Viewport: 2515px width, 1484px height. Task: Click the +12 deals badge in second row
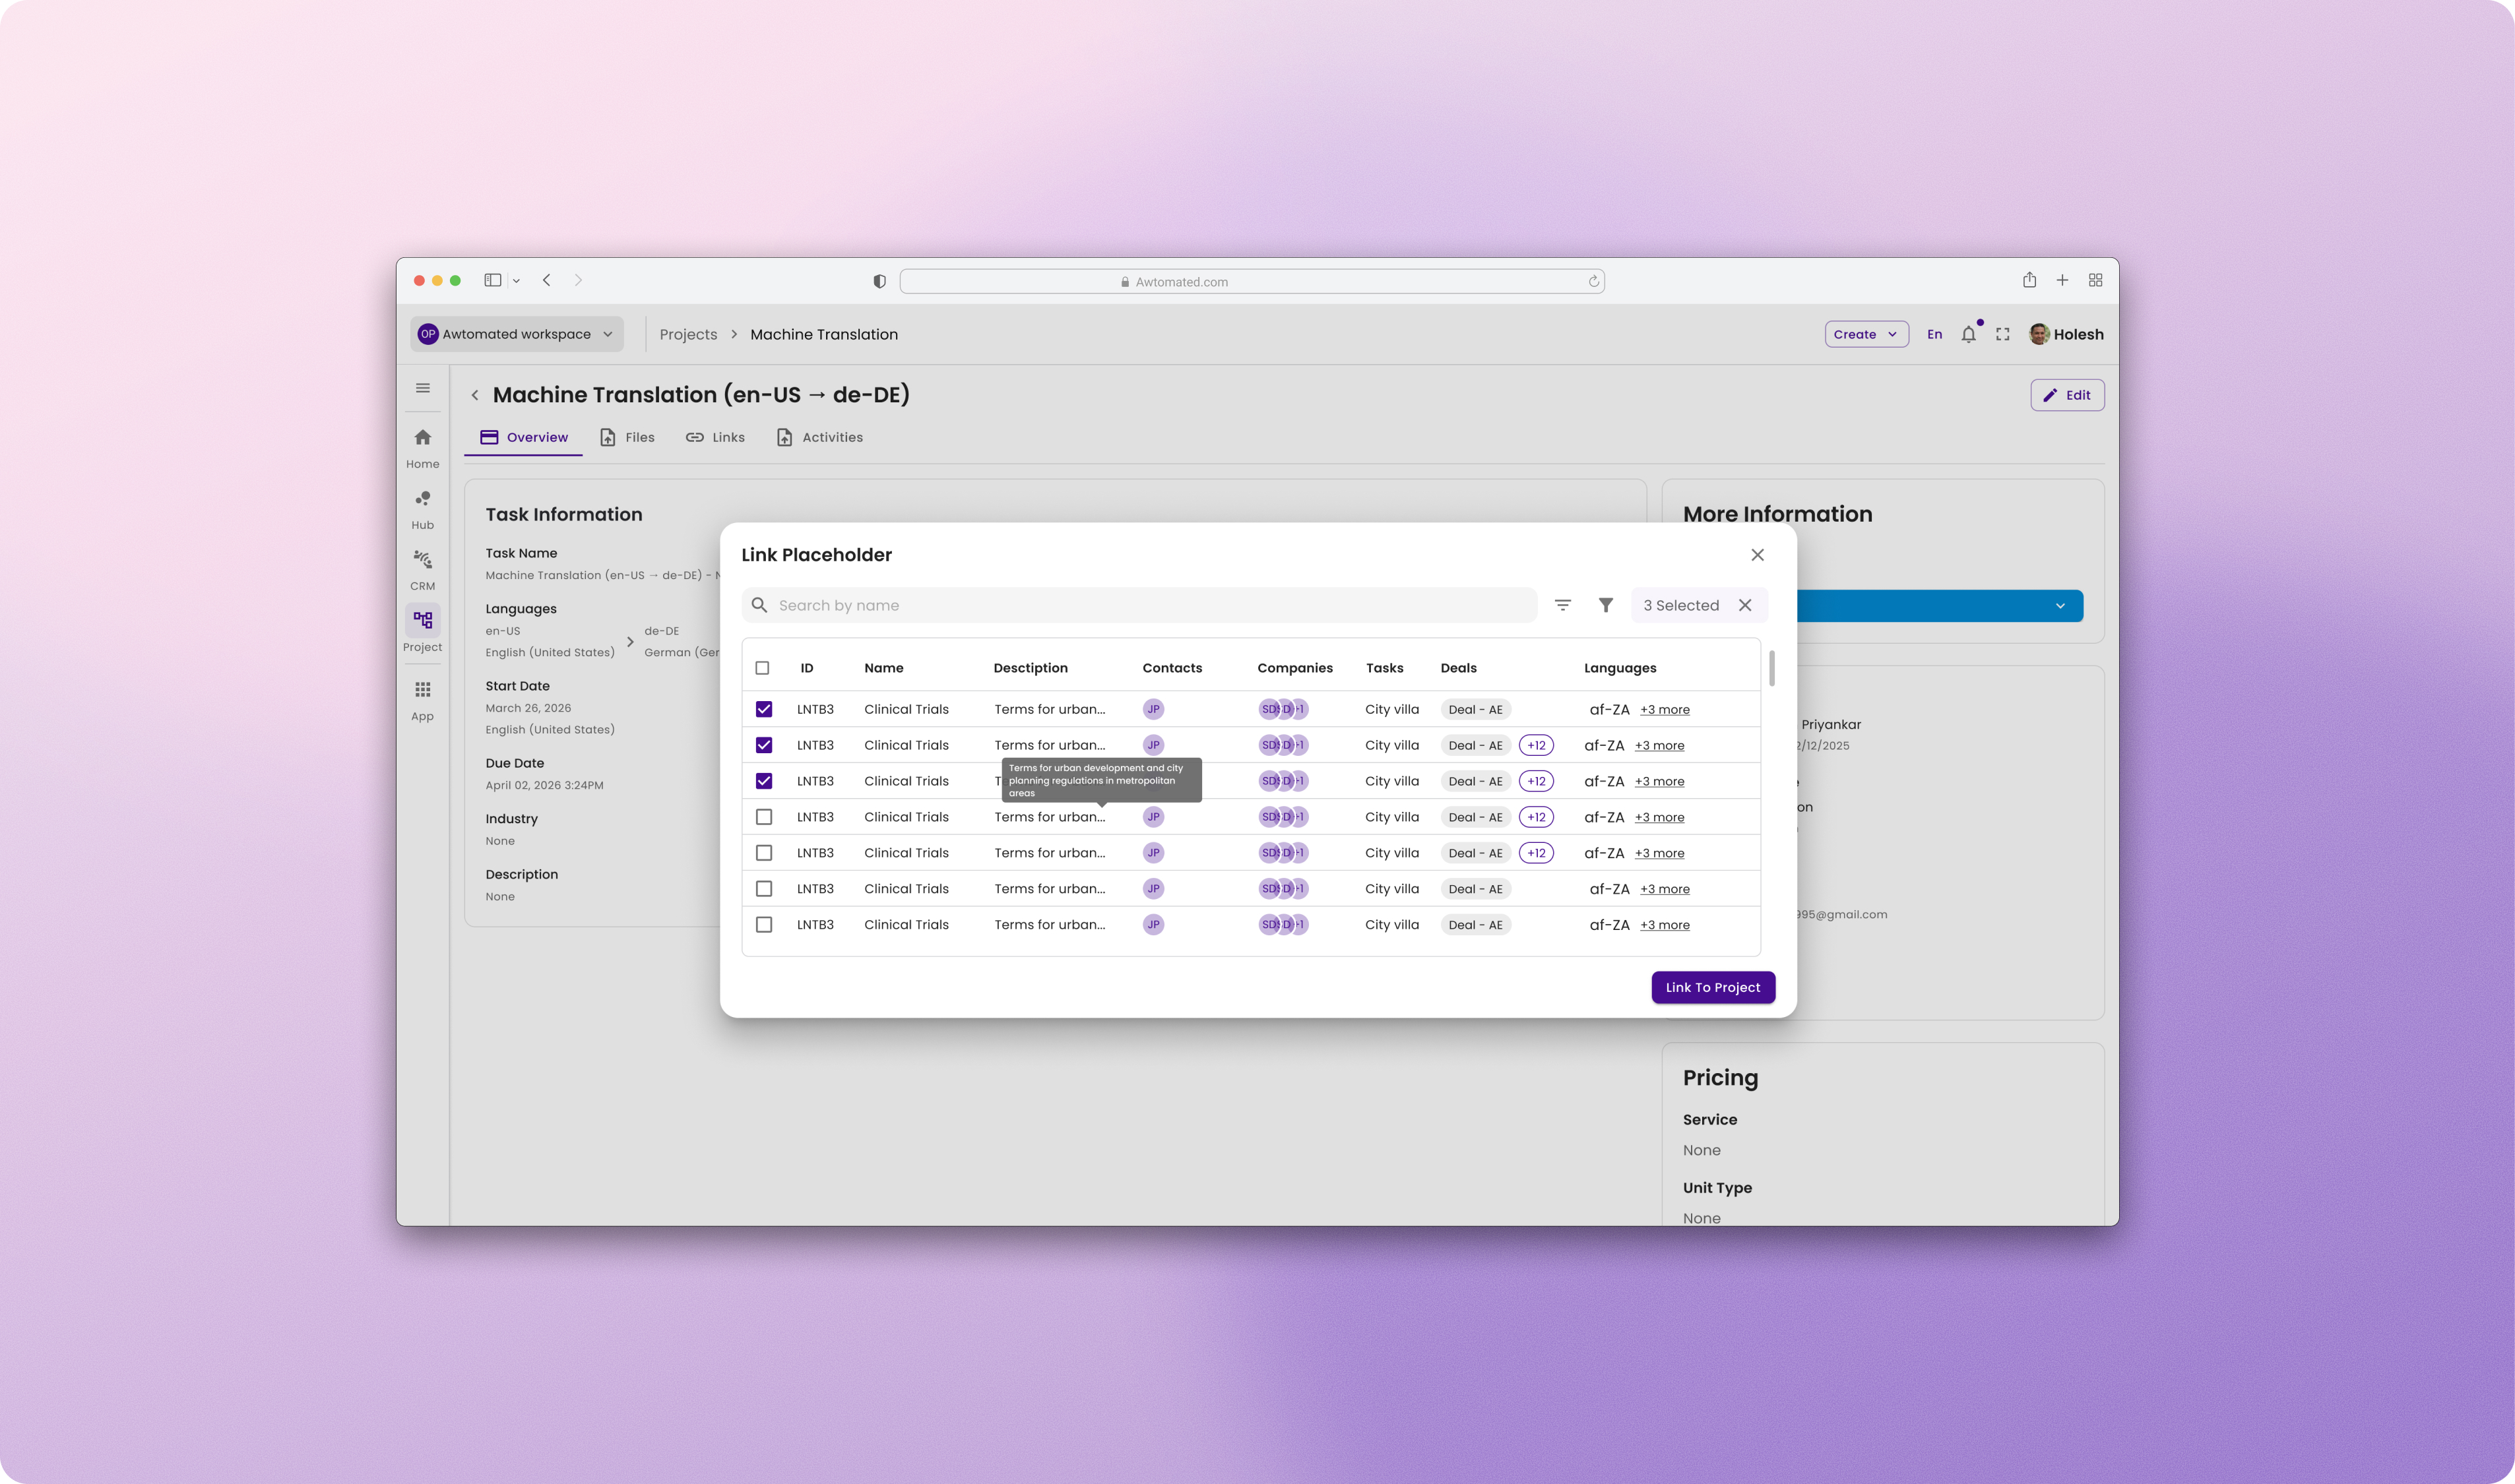[1536, 745]
